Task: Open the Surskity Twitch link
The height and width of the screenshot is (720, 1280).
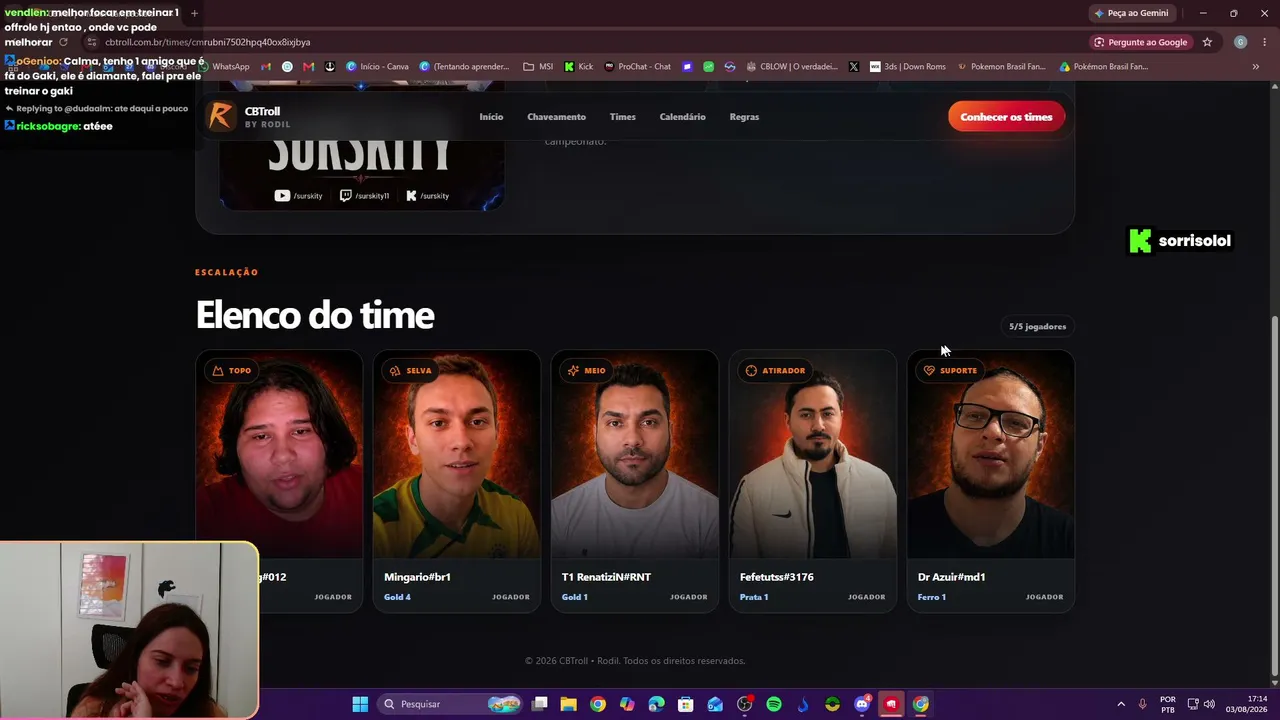Action: tap(364, 196)
